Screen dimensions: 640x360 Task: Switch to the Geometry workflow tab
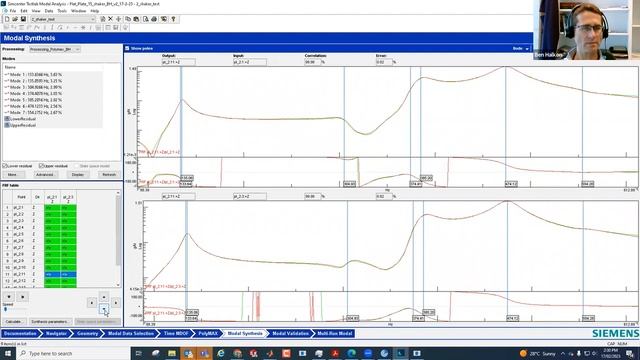point(87,333)
